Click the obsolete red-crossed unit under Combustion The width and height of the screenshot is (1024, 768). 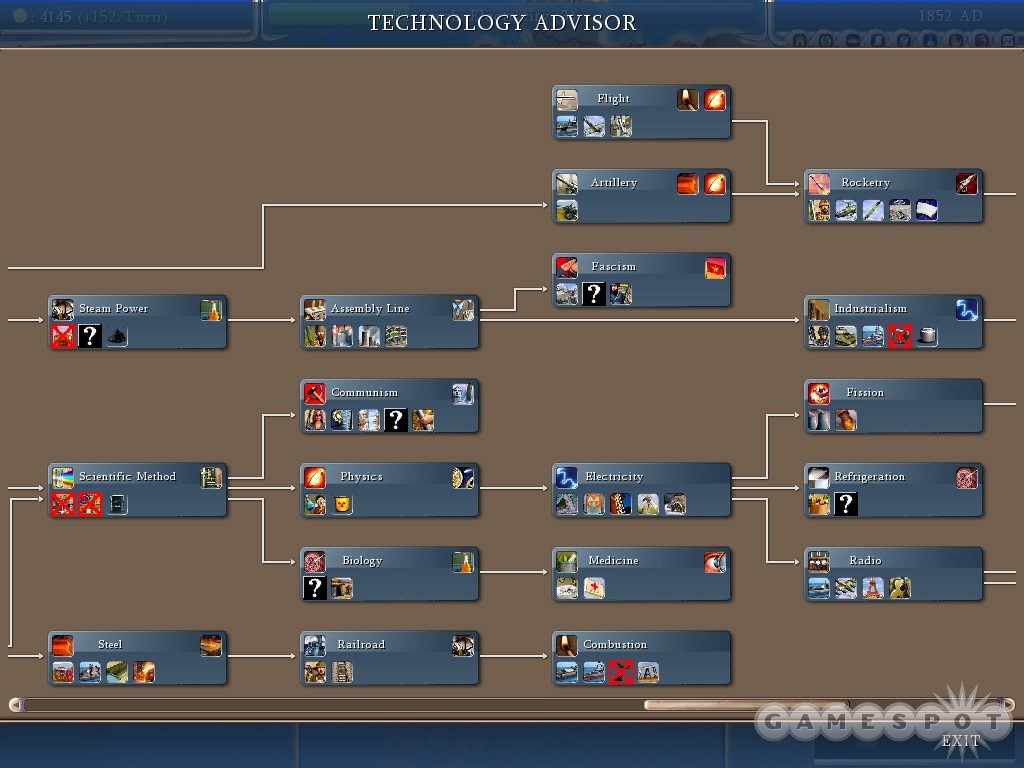[620, 672]
